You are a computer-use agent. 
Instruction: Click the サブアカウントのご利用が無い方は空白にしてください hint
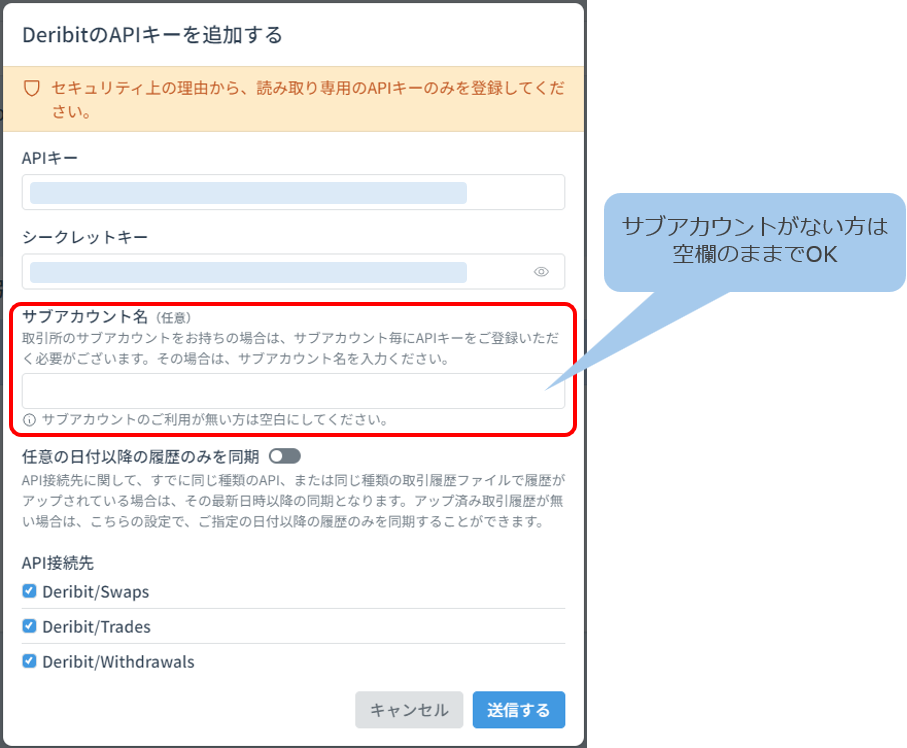[x=215, y=419]
